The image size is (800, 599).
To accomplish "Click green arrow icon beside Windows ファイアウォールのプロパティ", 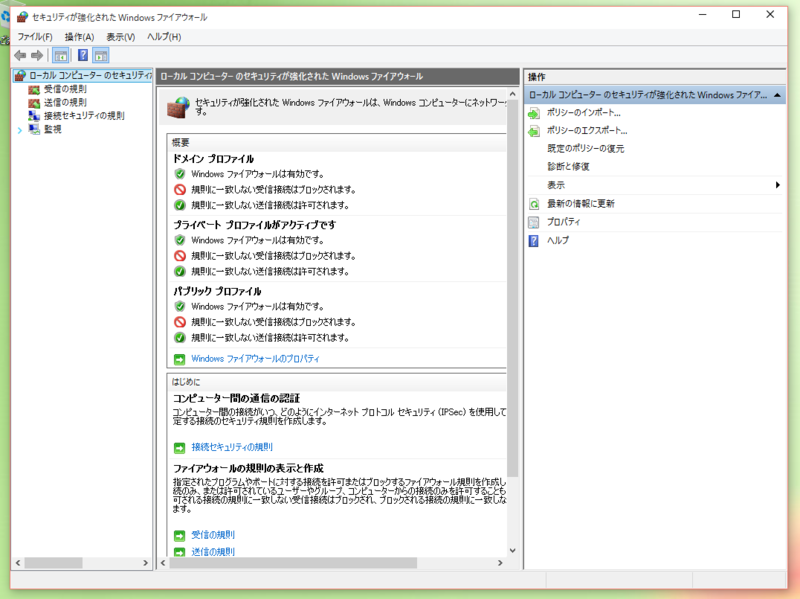I will pos(180,359).
